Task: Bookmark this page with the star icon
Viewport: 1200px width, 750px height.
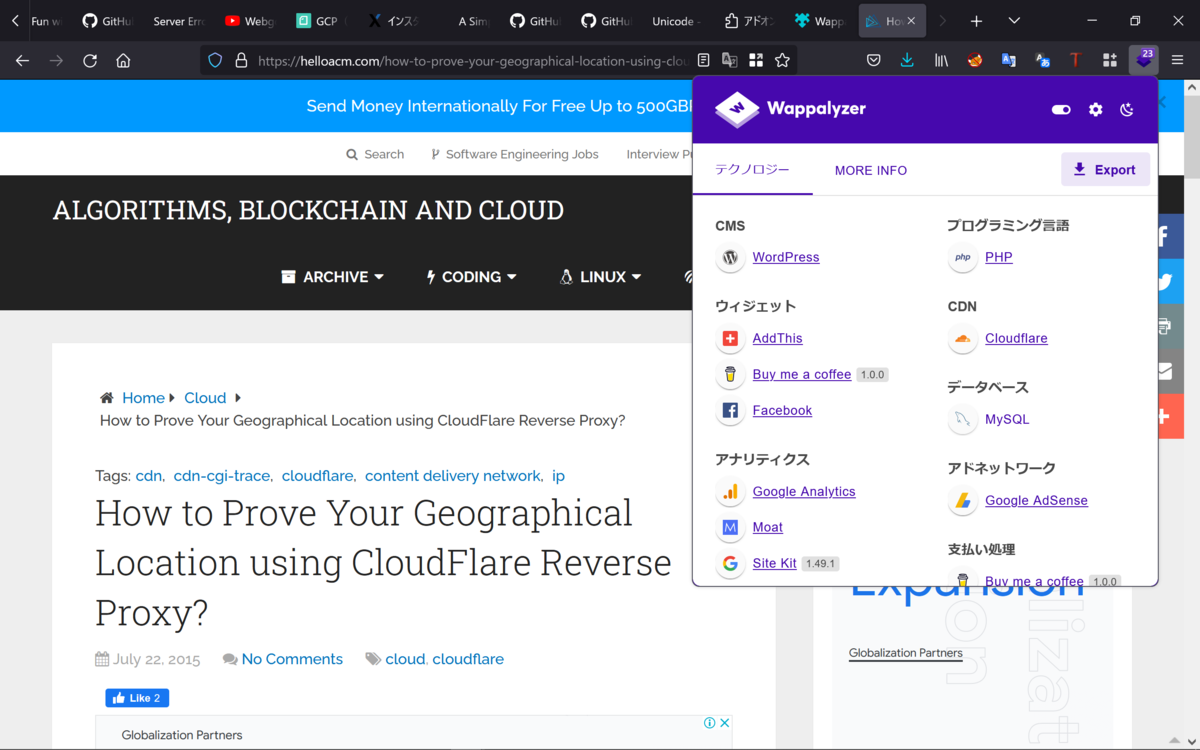Action: [782, 60]
